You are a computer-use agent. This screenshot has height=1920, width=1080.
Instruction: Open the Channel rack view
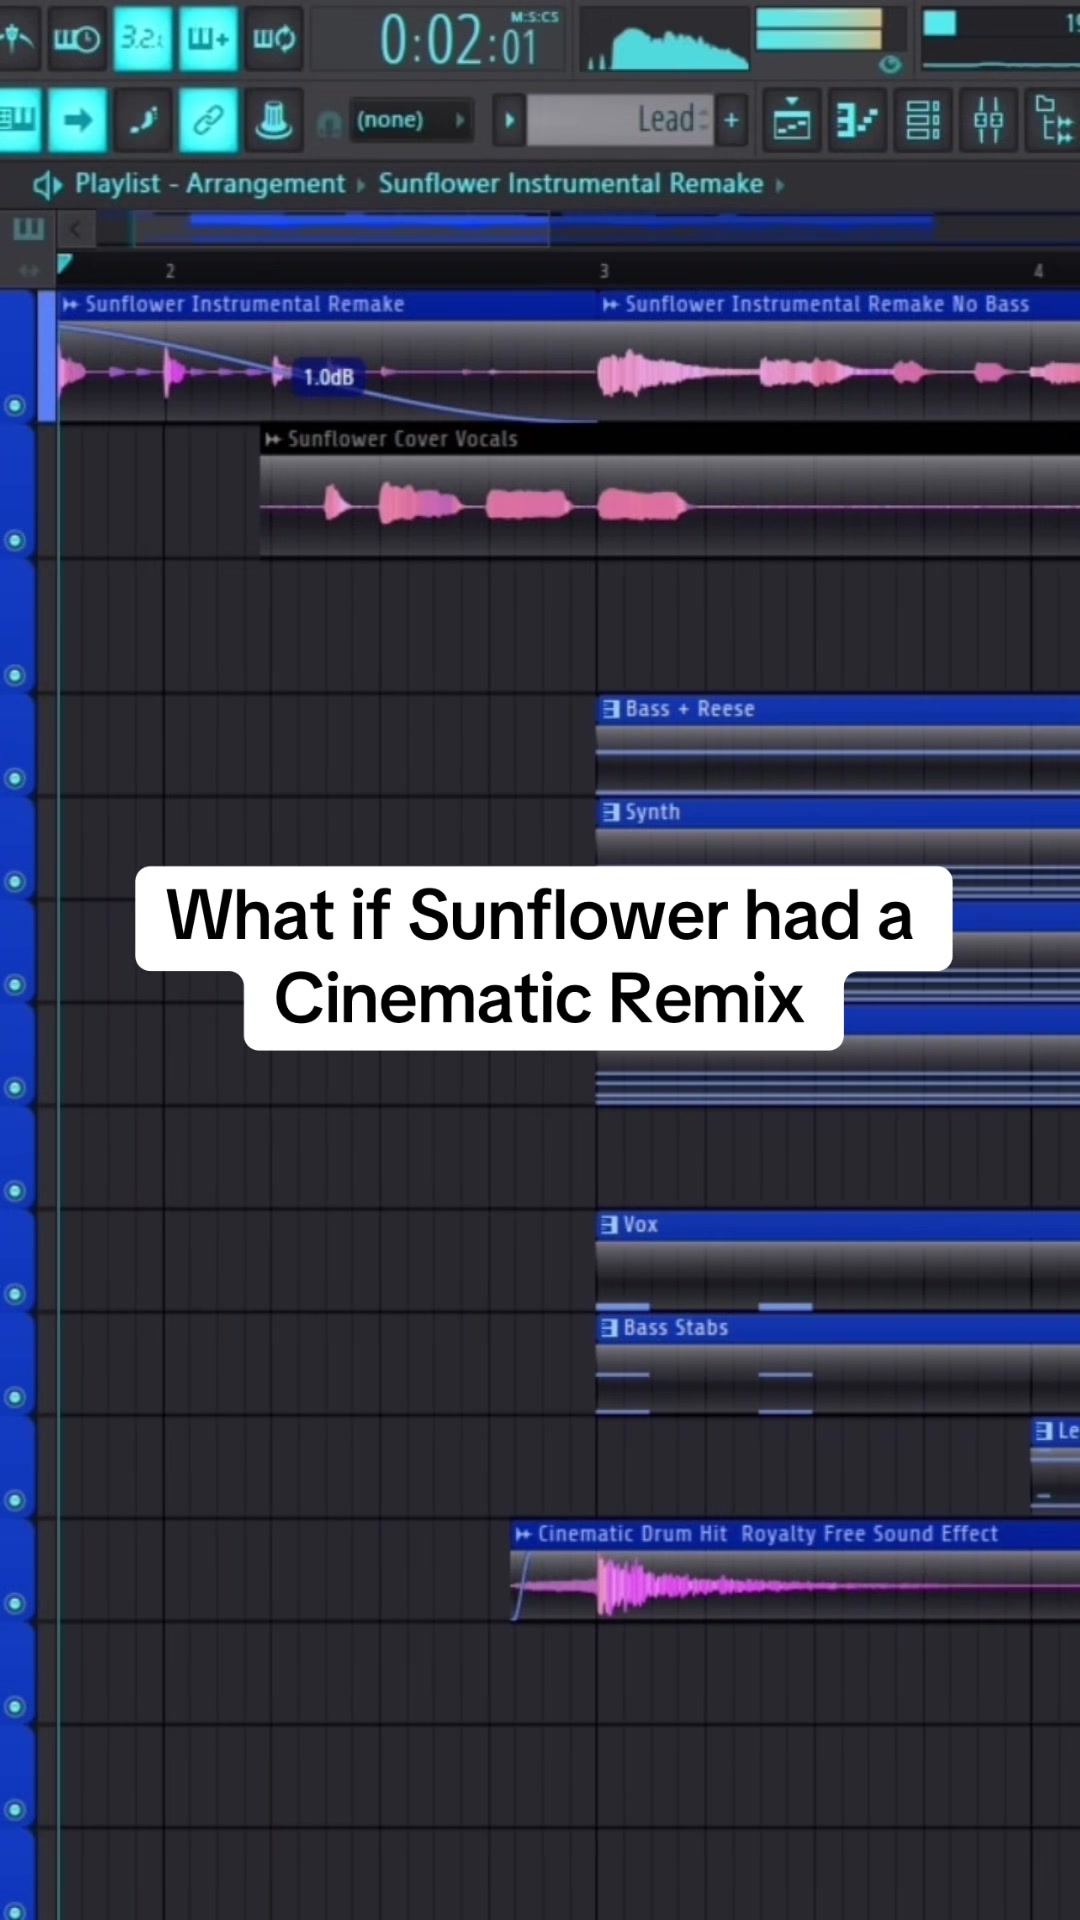tap(922, 120)
